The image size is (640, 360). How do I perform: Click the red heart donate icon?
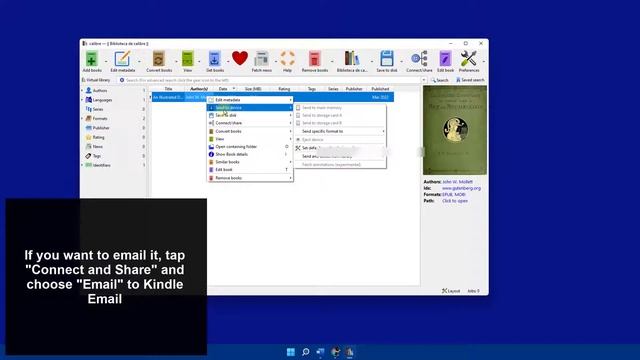click(x=240, y=58)
